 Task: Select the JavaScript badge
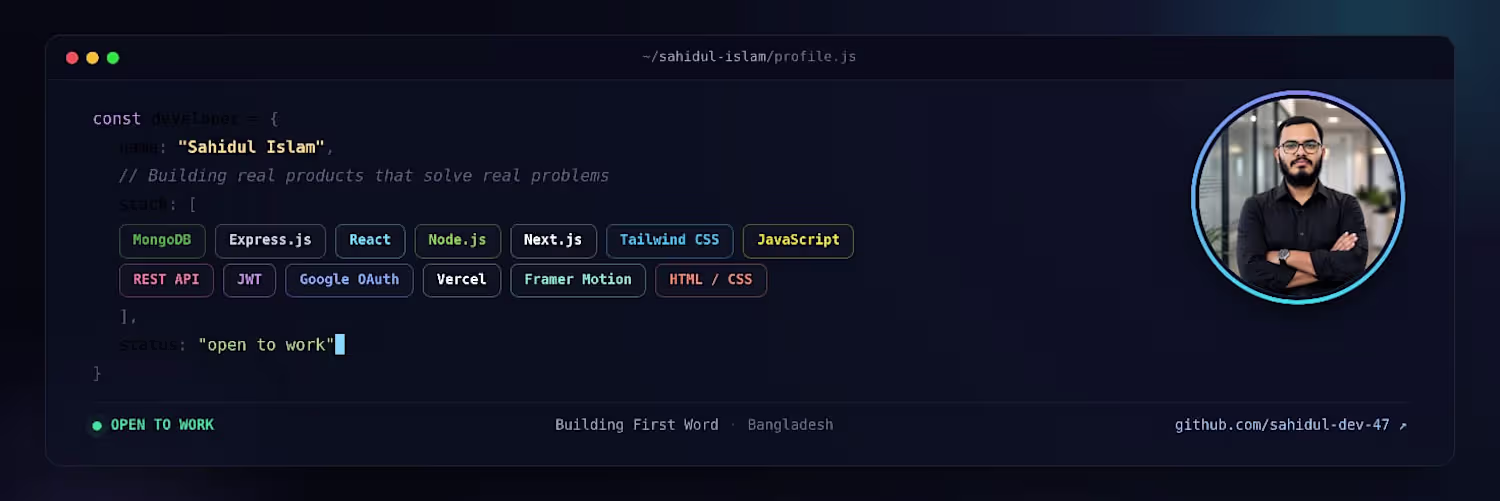click(x=798, y=241)
